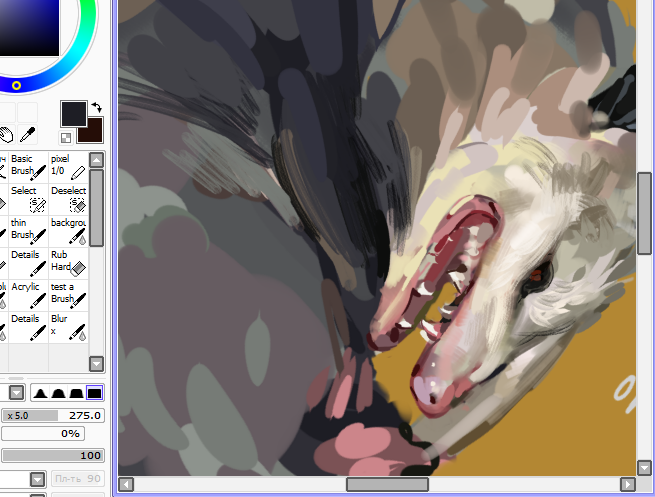Image resolution: width=655 pixels, height=497 pixels.
Task: Open the dropdown left of the edge shapes
Action: [x=16, y=393]
